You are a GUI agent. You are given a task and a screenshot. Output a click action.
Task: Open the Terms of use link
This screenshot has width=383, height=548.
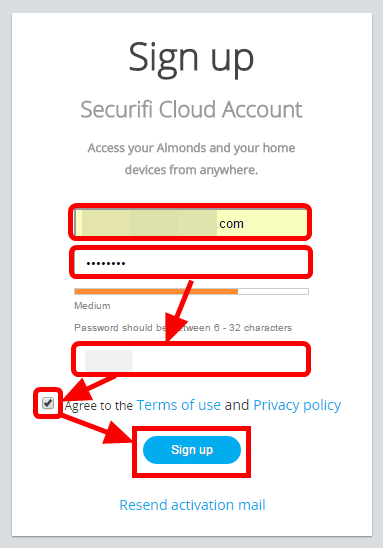[x=179, y=405]
